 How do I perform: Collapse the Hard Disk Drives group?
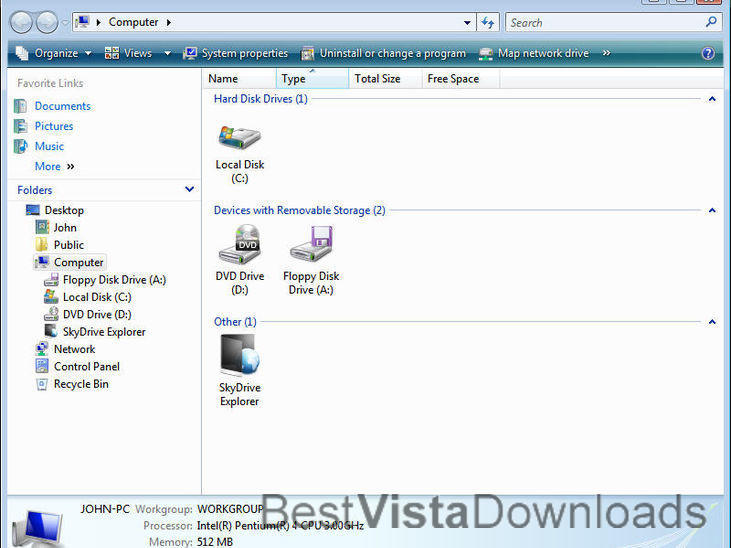point(712,99)
